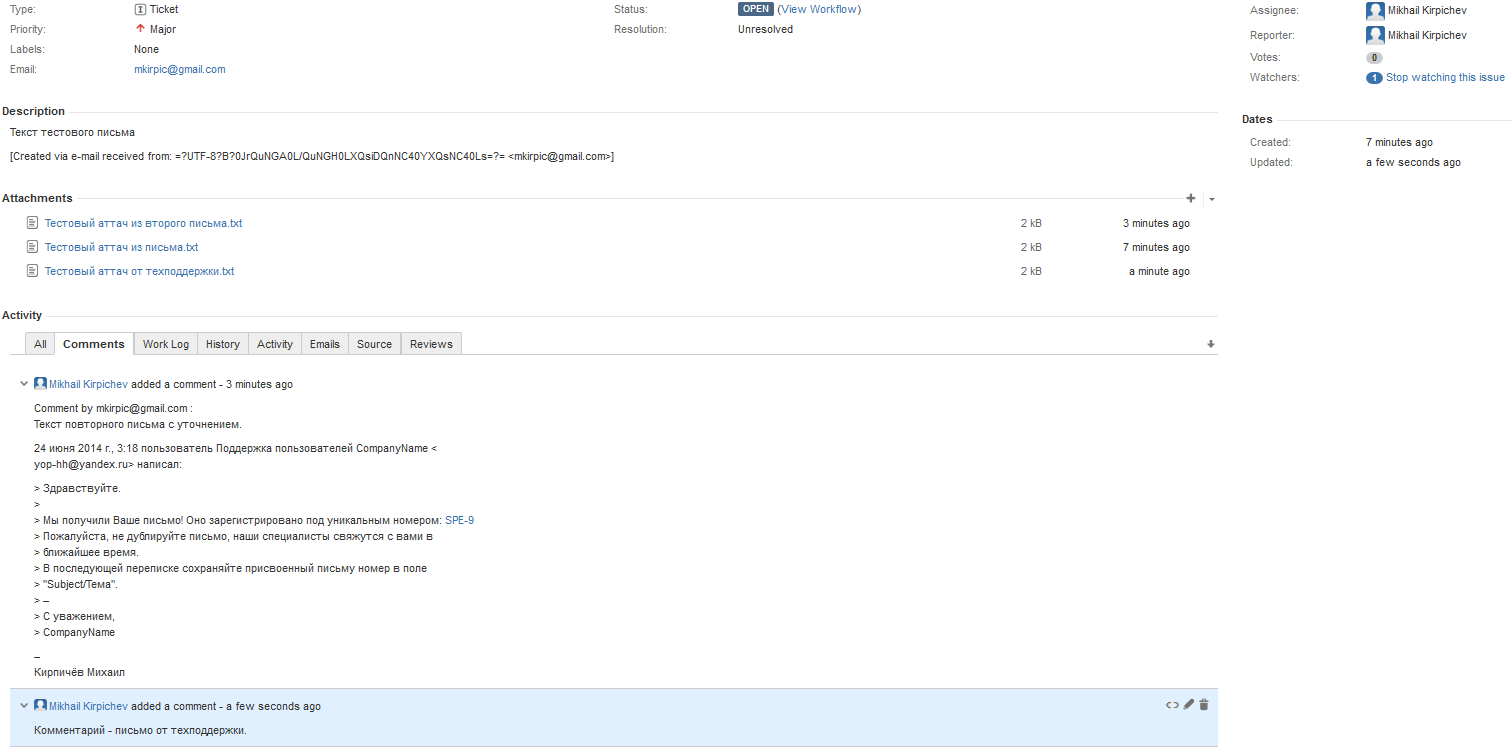This screenshot has width=1512, height=756.
Task: Click the View Workflow link
Action: pos(819,9)
